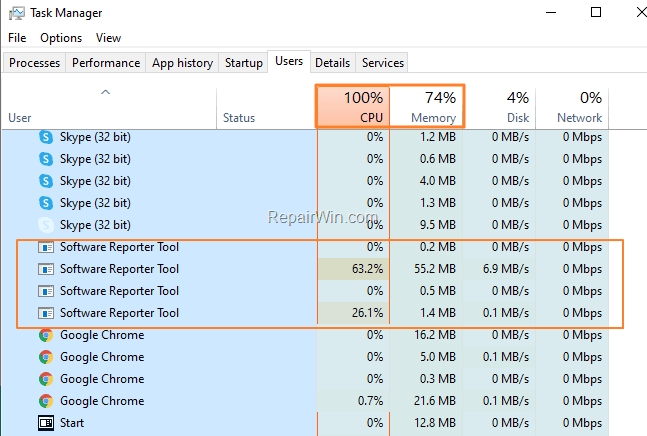Click the 21.6 MB memory cell
Screen dimensions: 647x436
tap(426, 401)
